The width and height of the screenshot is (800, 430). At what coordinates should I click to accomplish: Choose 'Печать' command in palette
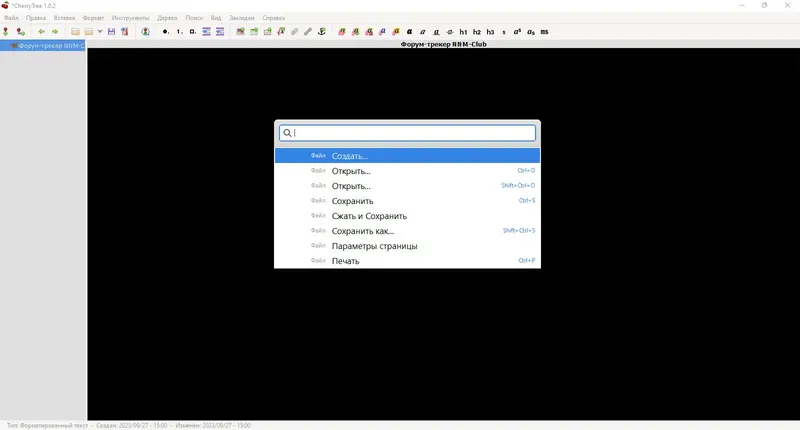click(407, 261)
